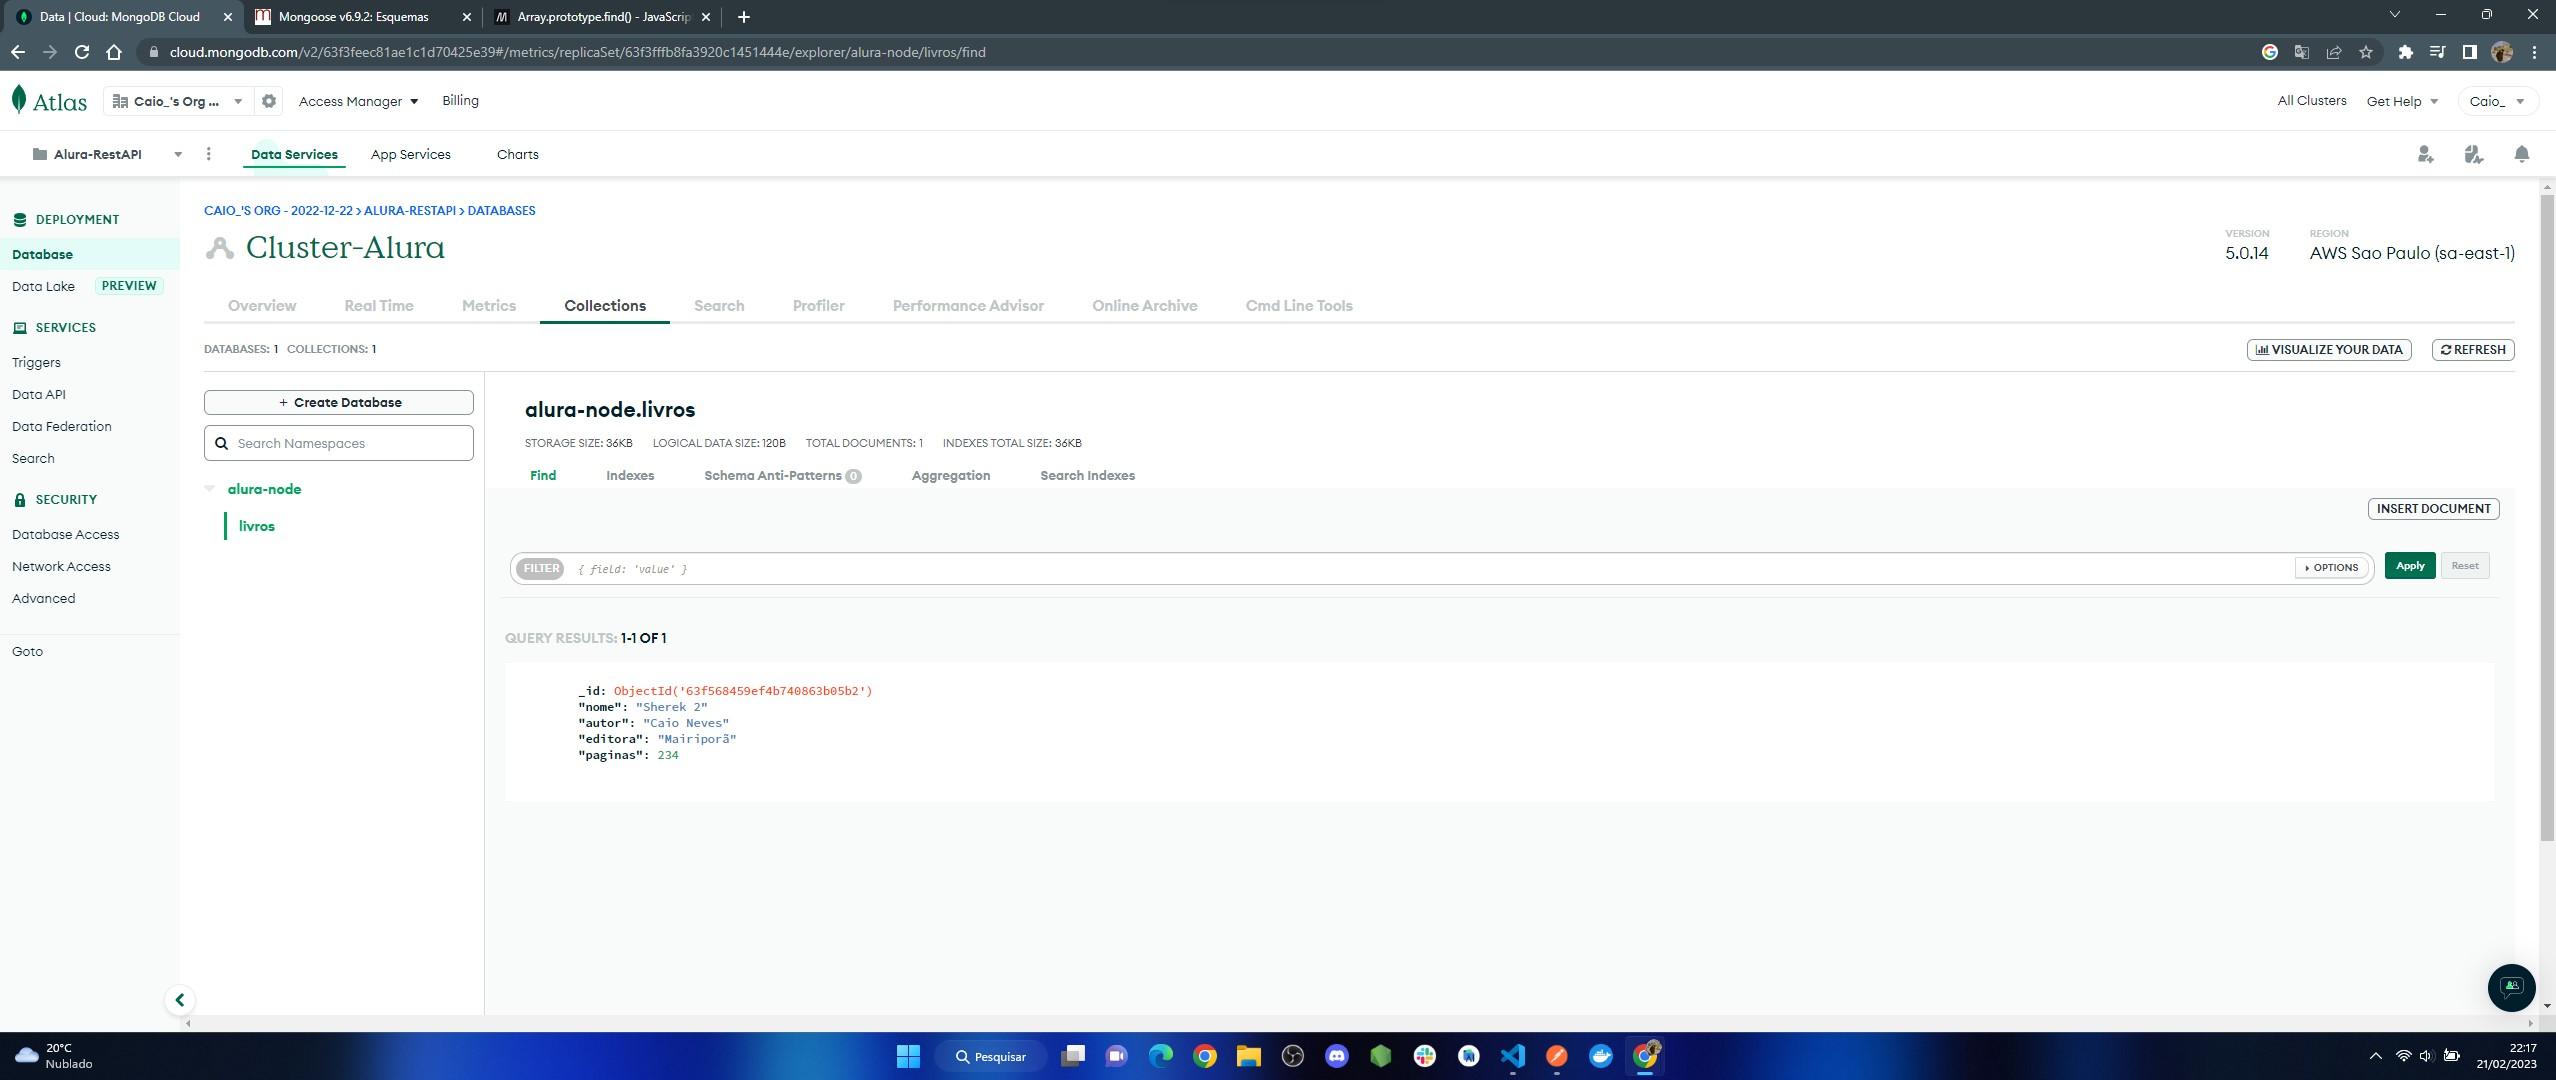Click Chrome extensions puzzle icon
Screen dimensions: 2556x1080
coord(2405,52)
